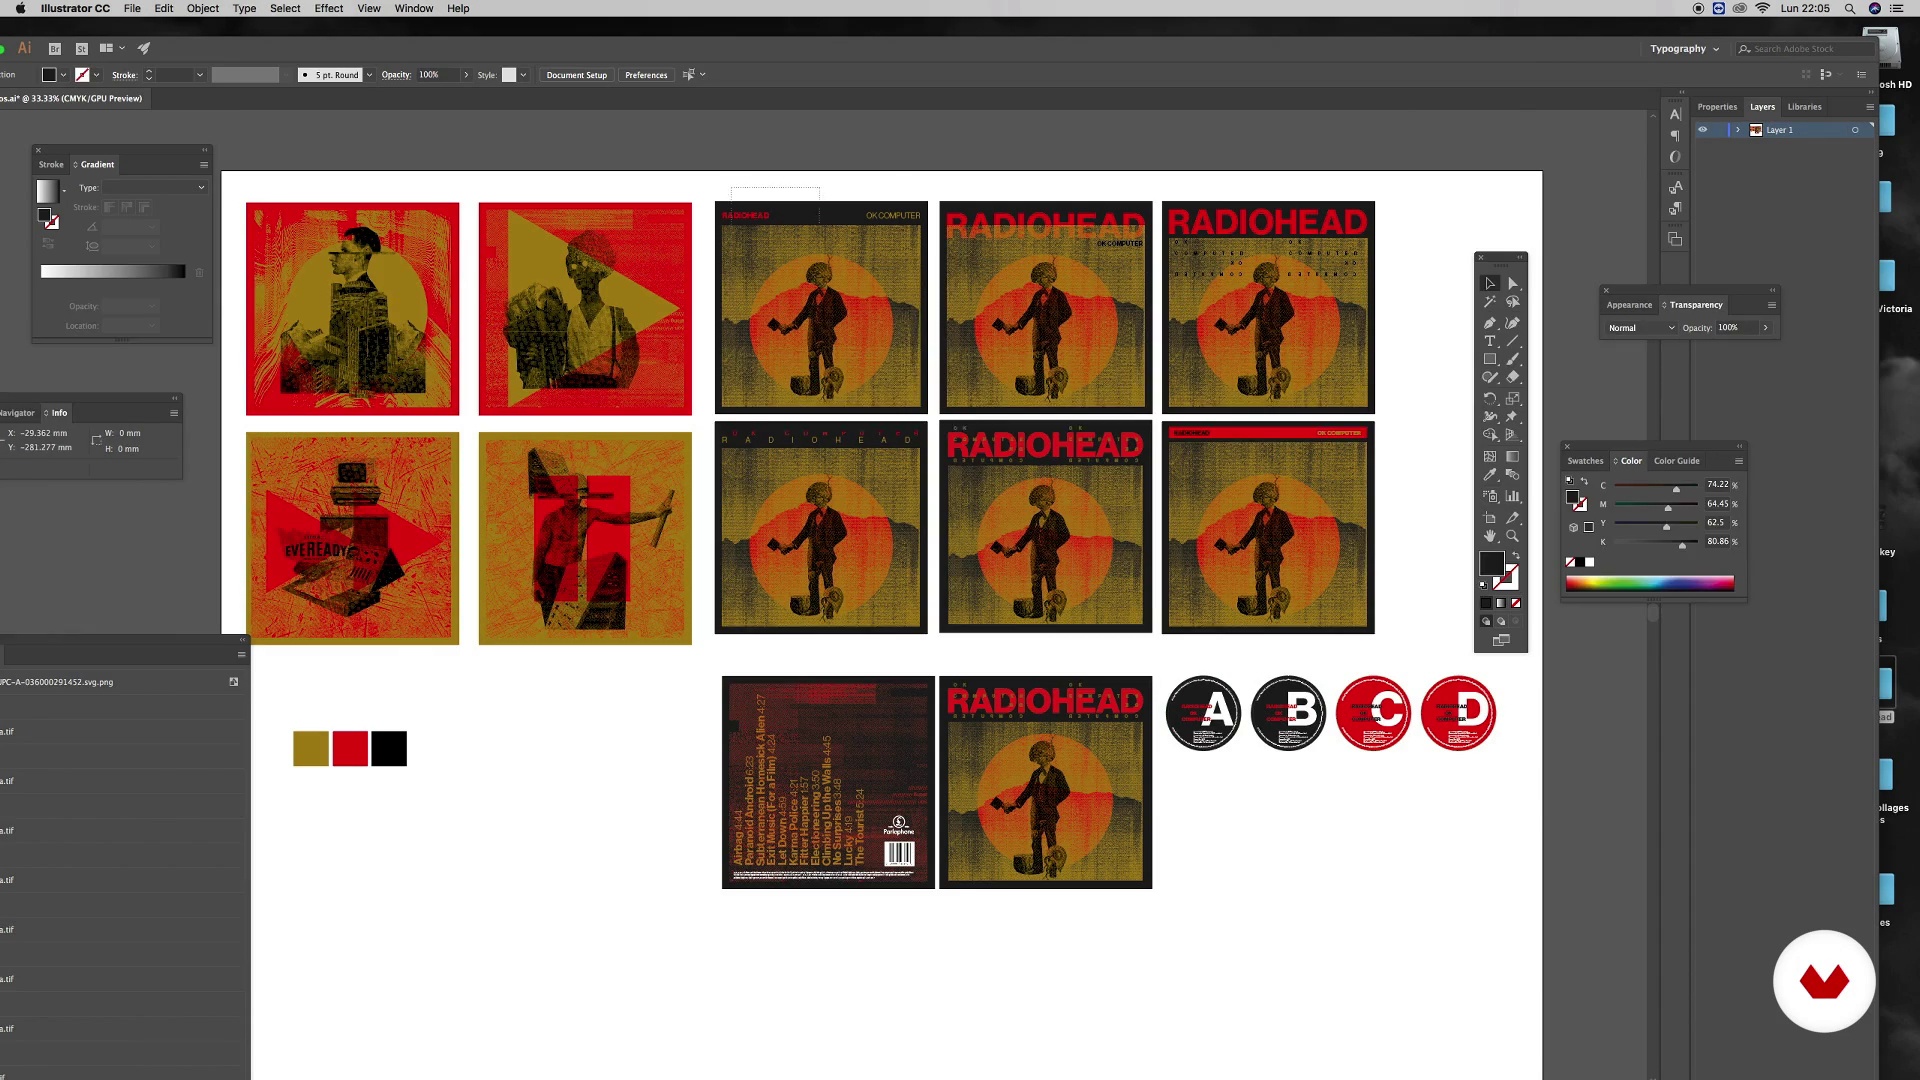Set toolbox paint mode to Color
Image resolution: width=1920 pixels, height=1080 pixels.
[1485, 603]
